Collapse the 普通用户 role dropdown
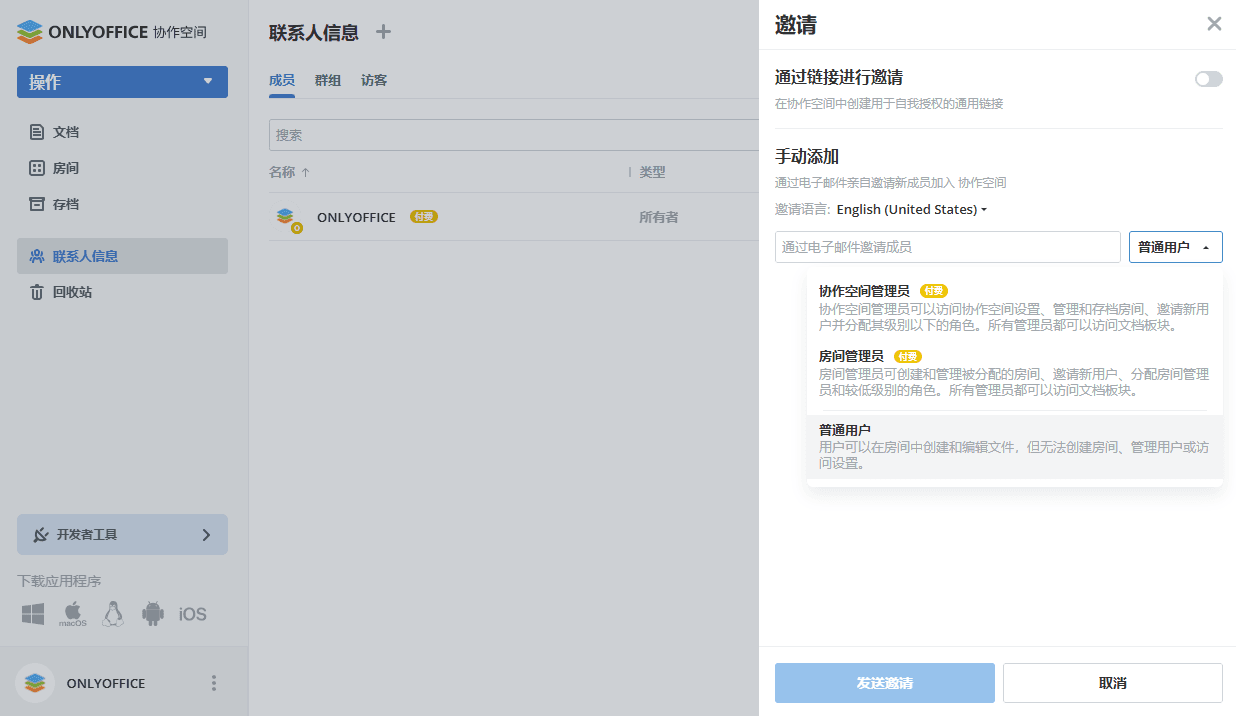The height and width of the screenshot is (716, 1236). coord(1176,247)
